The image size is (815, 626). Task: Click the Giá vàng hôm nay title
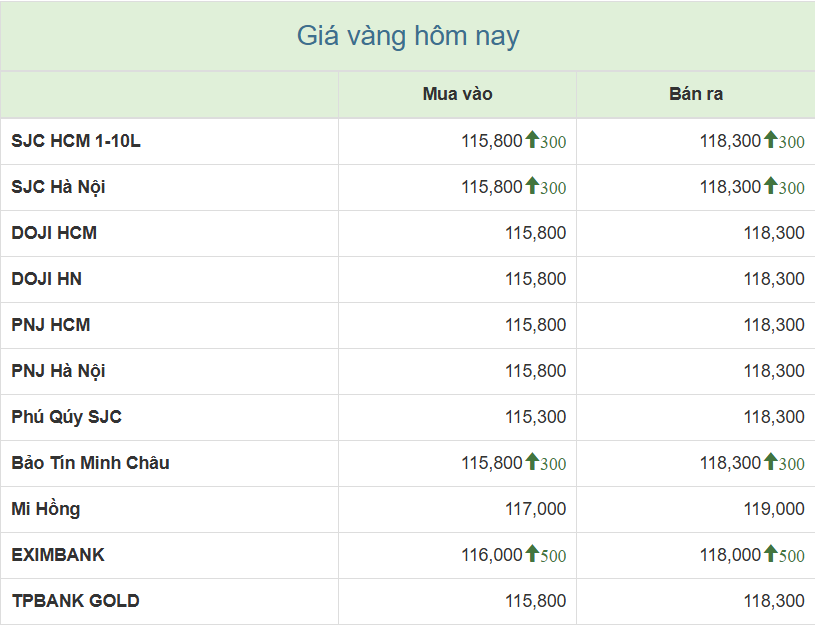(408, 37)
